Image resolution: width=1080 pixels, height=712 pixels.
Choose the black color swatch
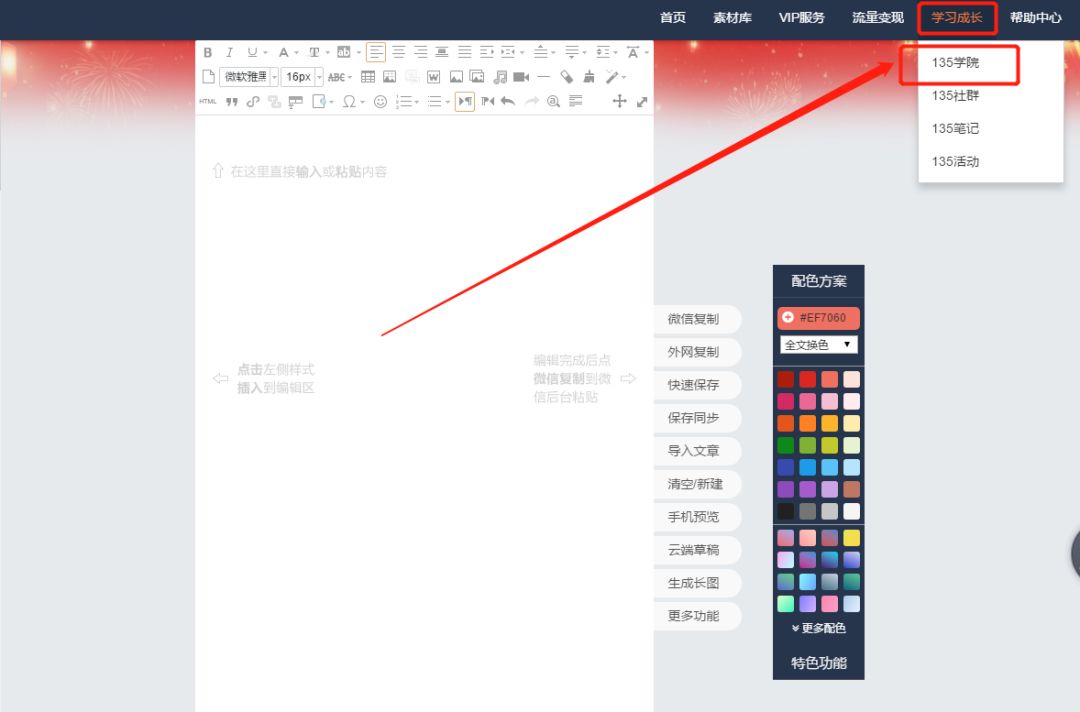point(785,511)
